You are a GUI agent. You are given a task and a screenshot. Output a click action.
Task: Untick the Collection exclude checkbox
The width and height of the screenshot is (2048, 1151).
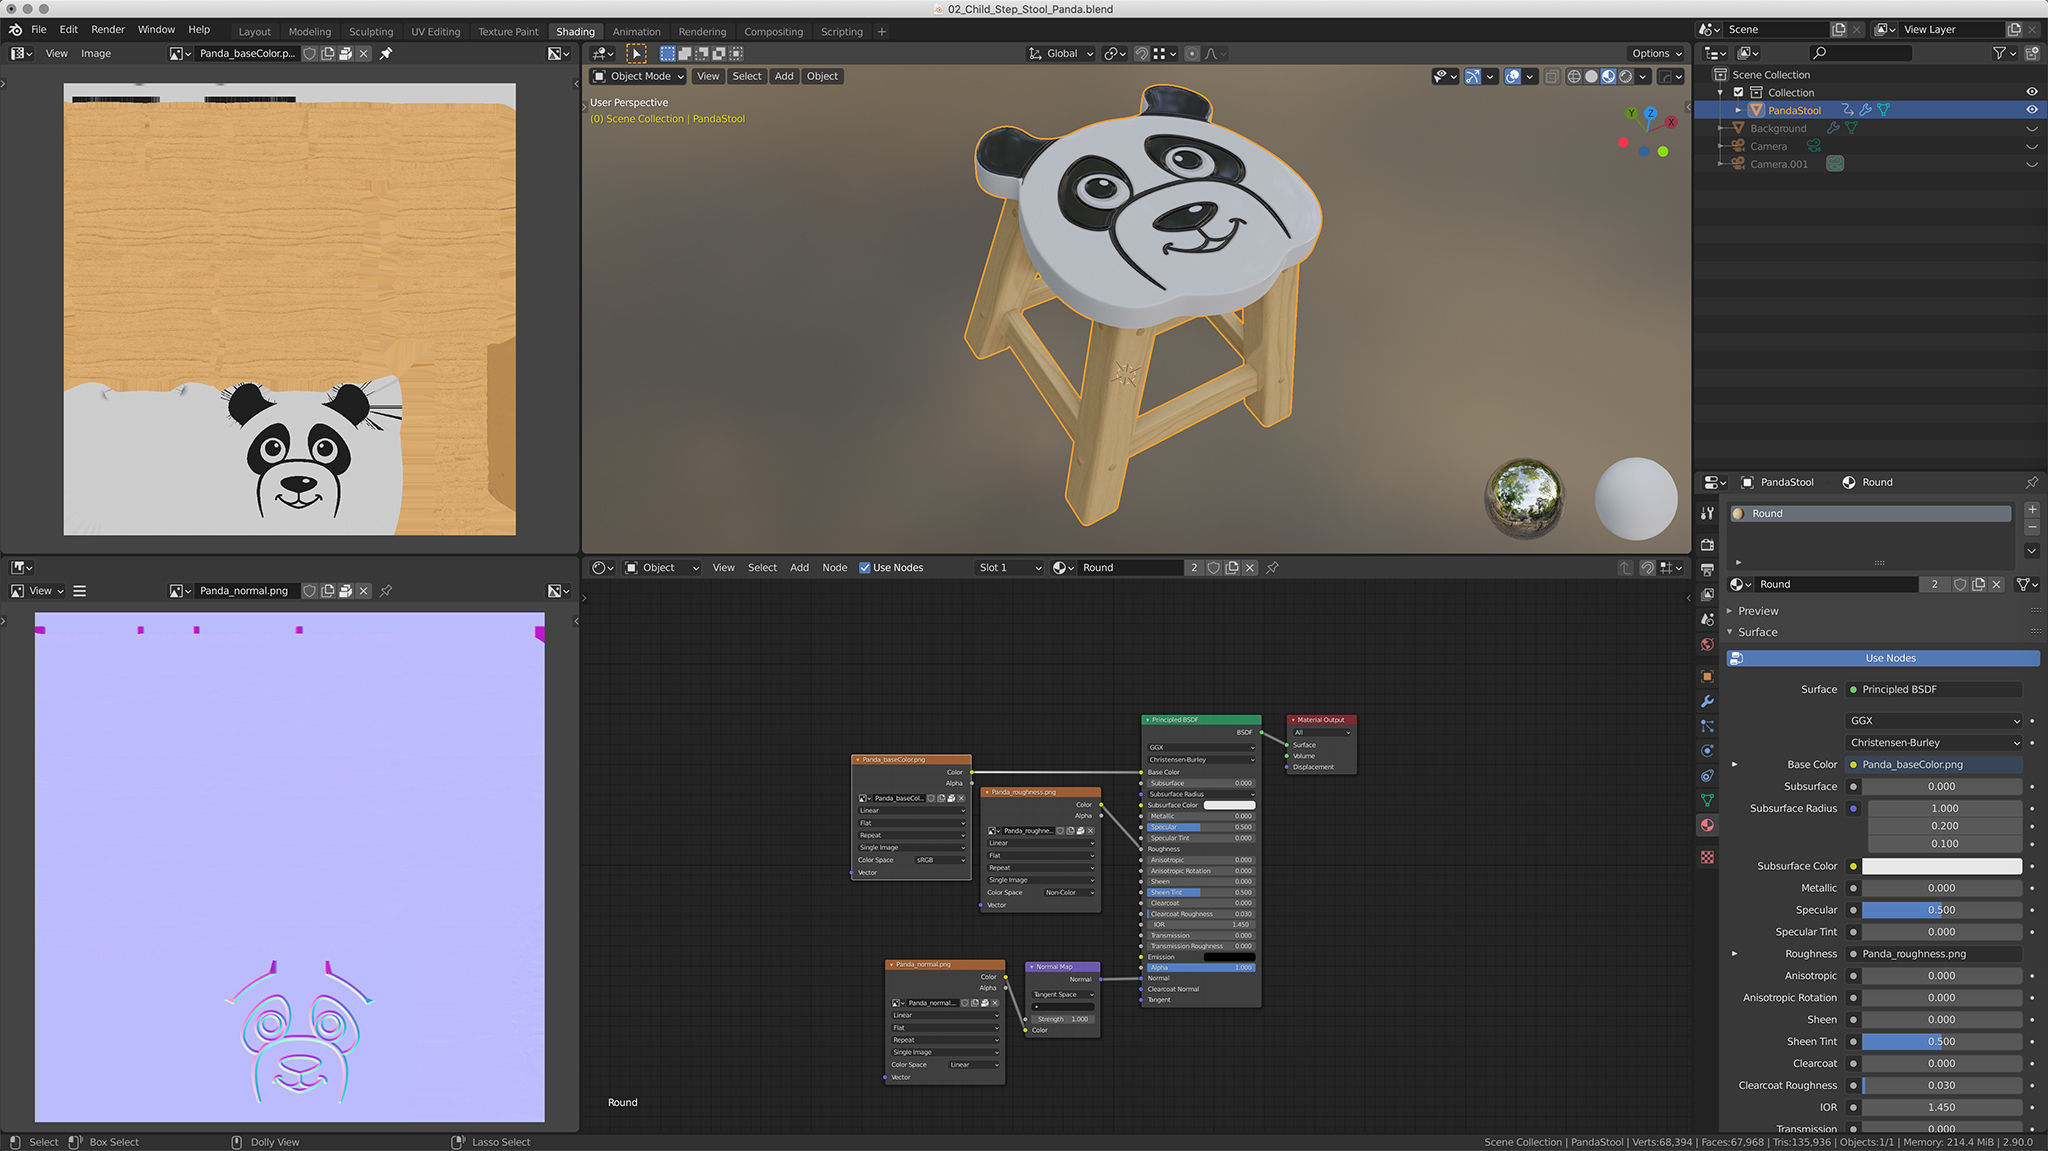[1738, 92]
